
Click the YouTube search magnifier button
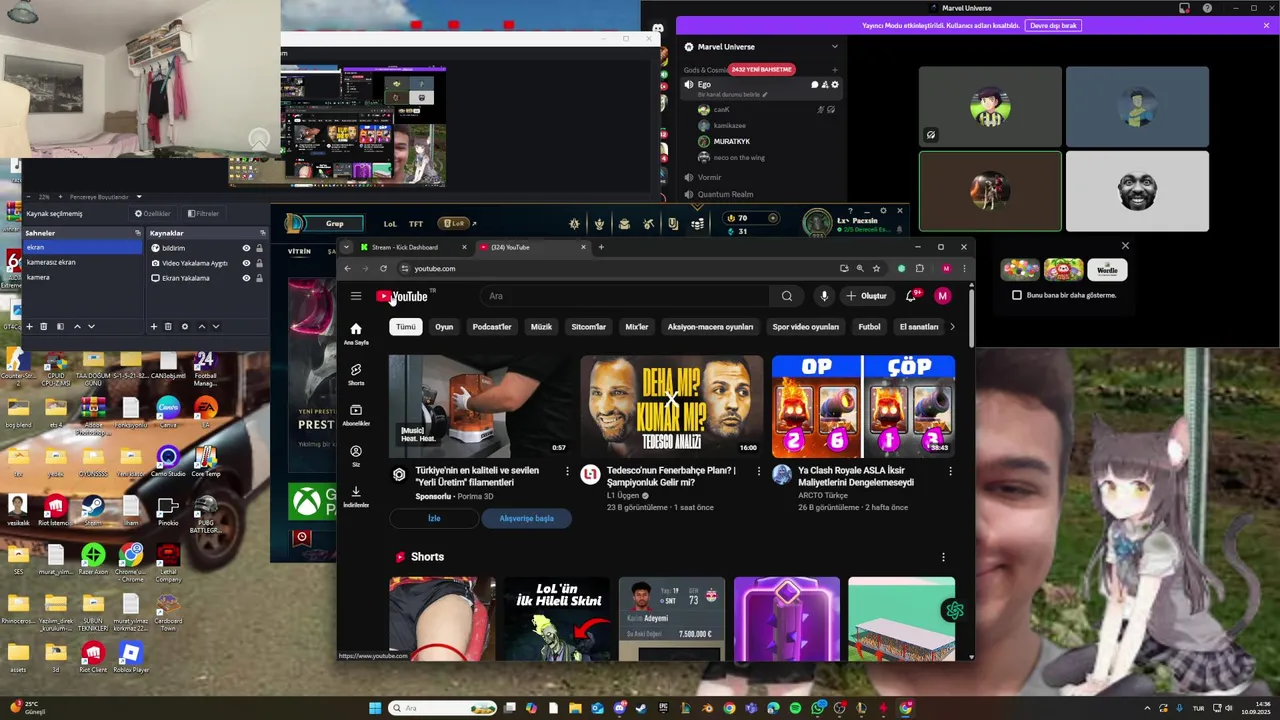[x=787, y=296]
